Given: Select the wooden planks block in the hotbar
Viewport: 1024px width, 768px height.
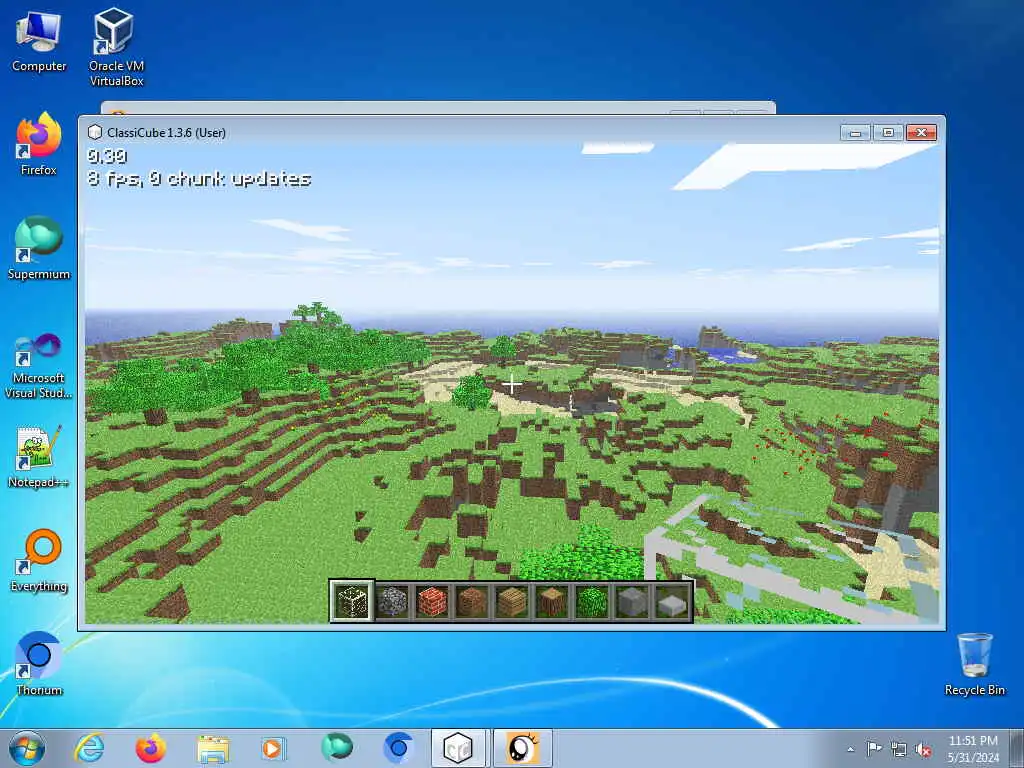Looking at the screenshot, I should (512, 601).
